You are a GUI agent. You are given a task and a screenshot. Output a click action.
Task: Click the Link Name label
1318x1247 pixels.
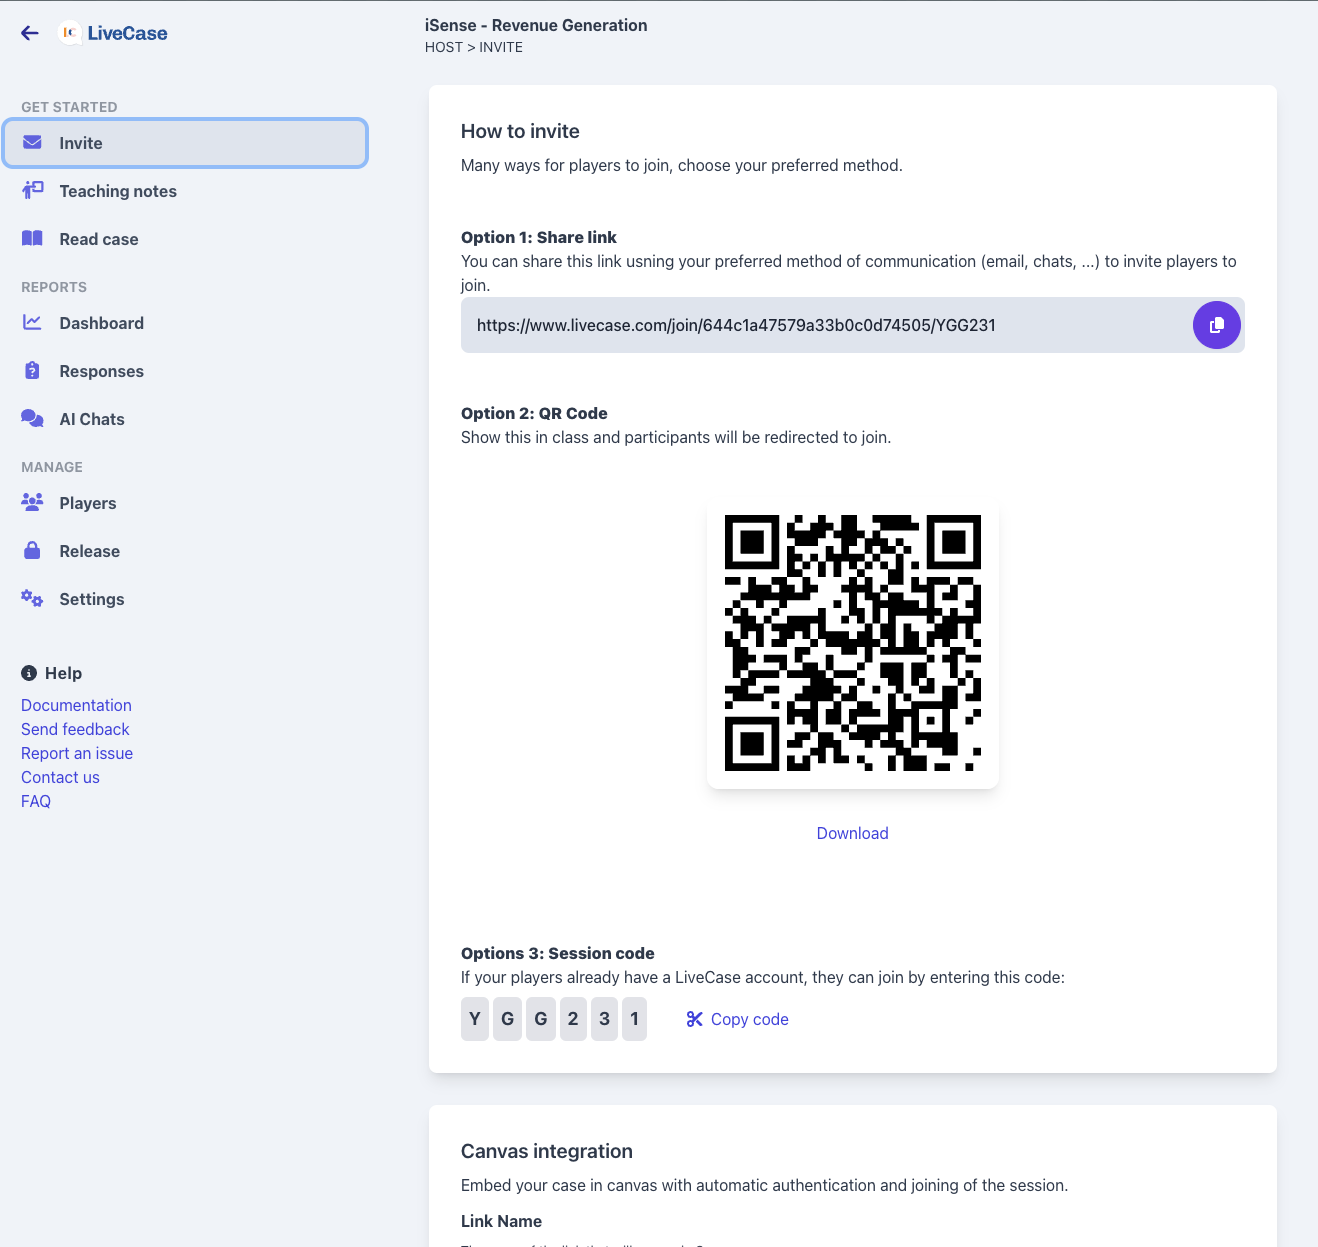pyautogui.click(x=501, y=1221)
